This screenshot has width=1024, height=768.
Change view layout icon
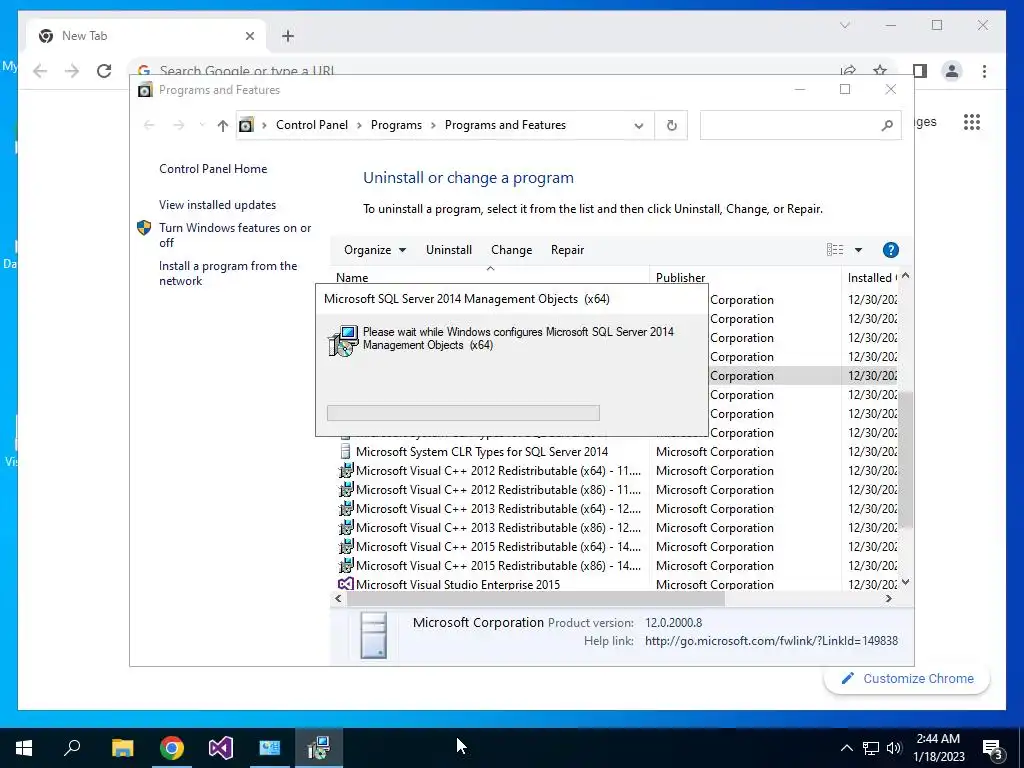tap(835, 249)
